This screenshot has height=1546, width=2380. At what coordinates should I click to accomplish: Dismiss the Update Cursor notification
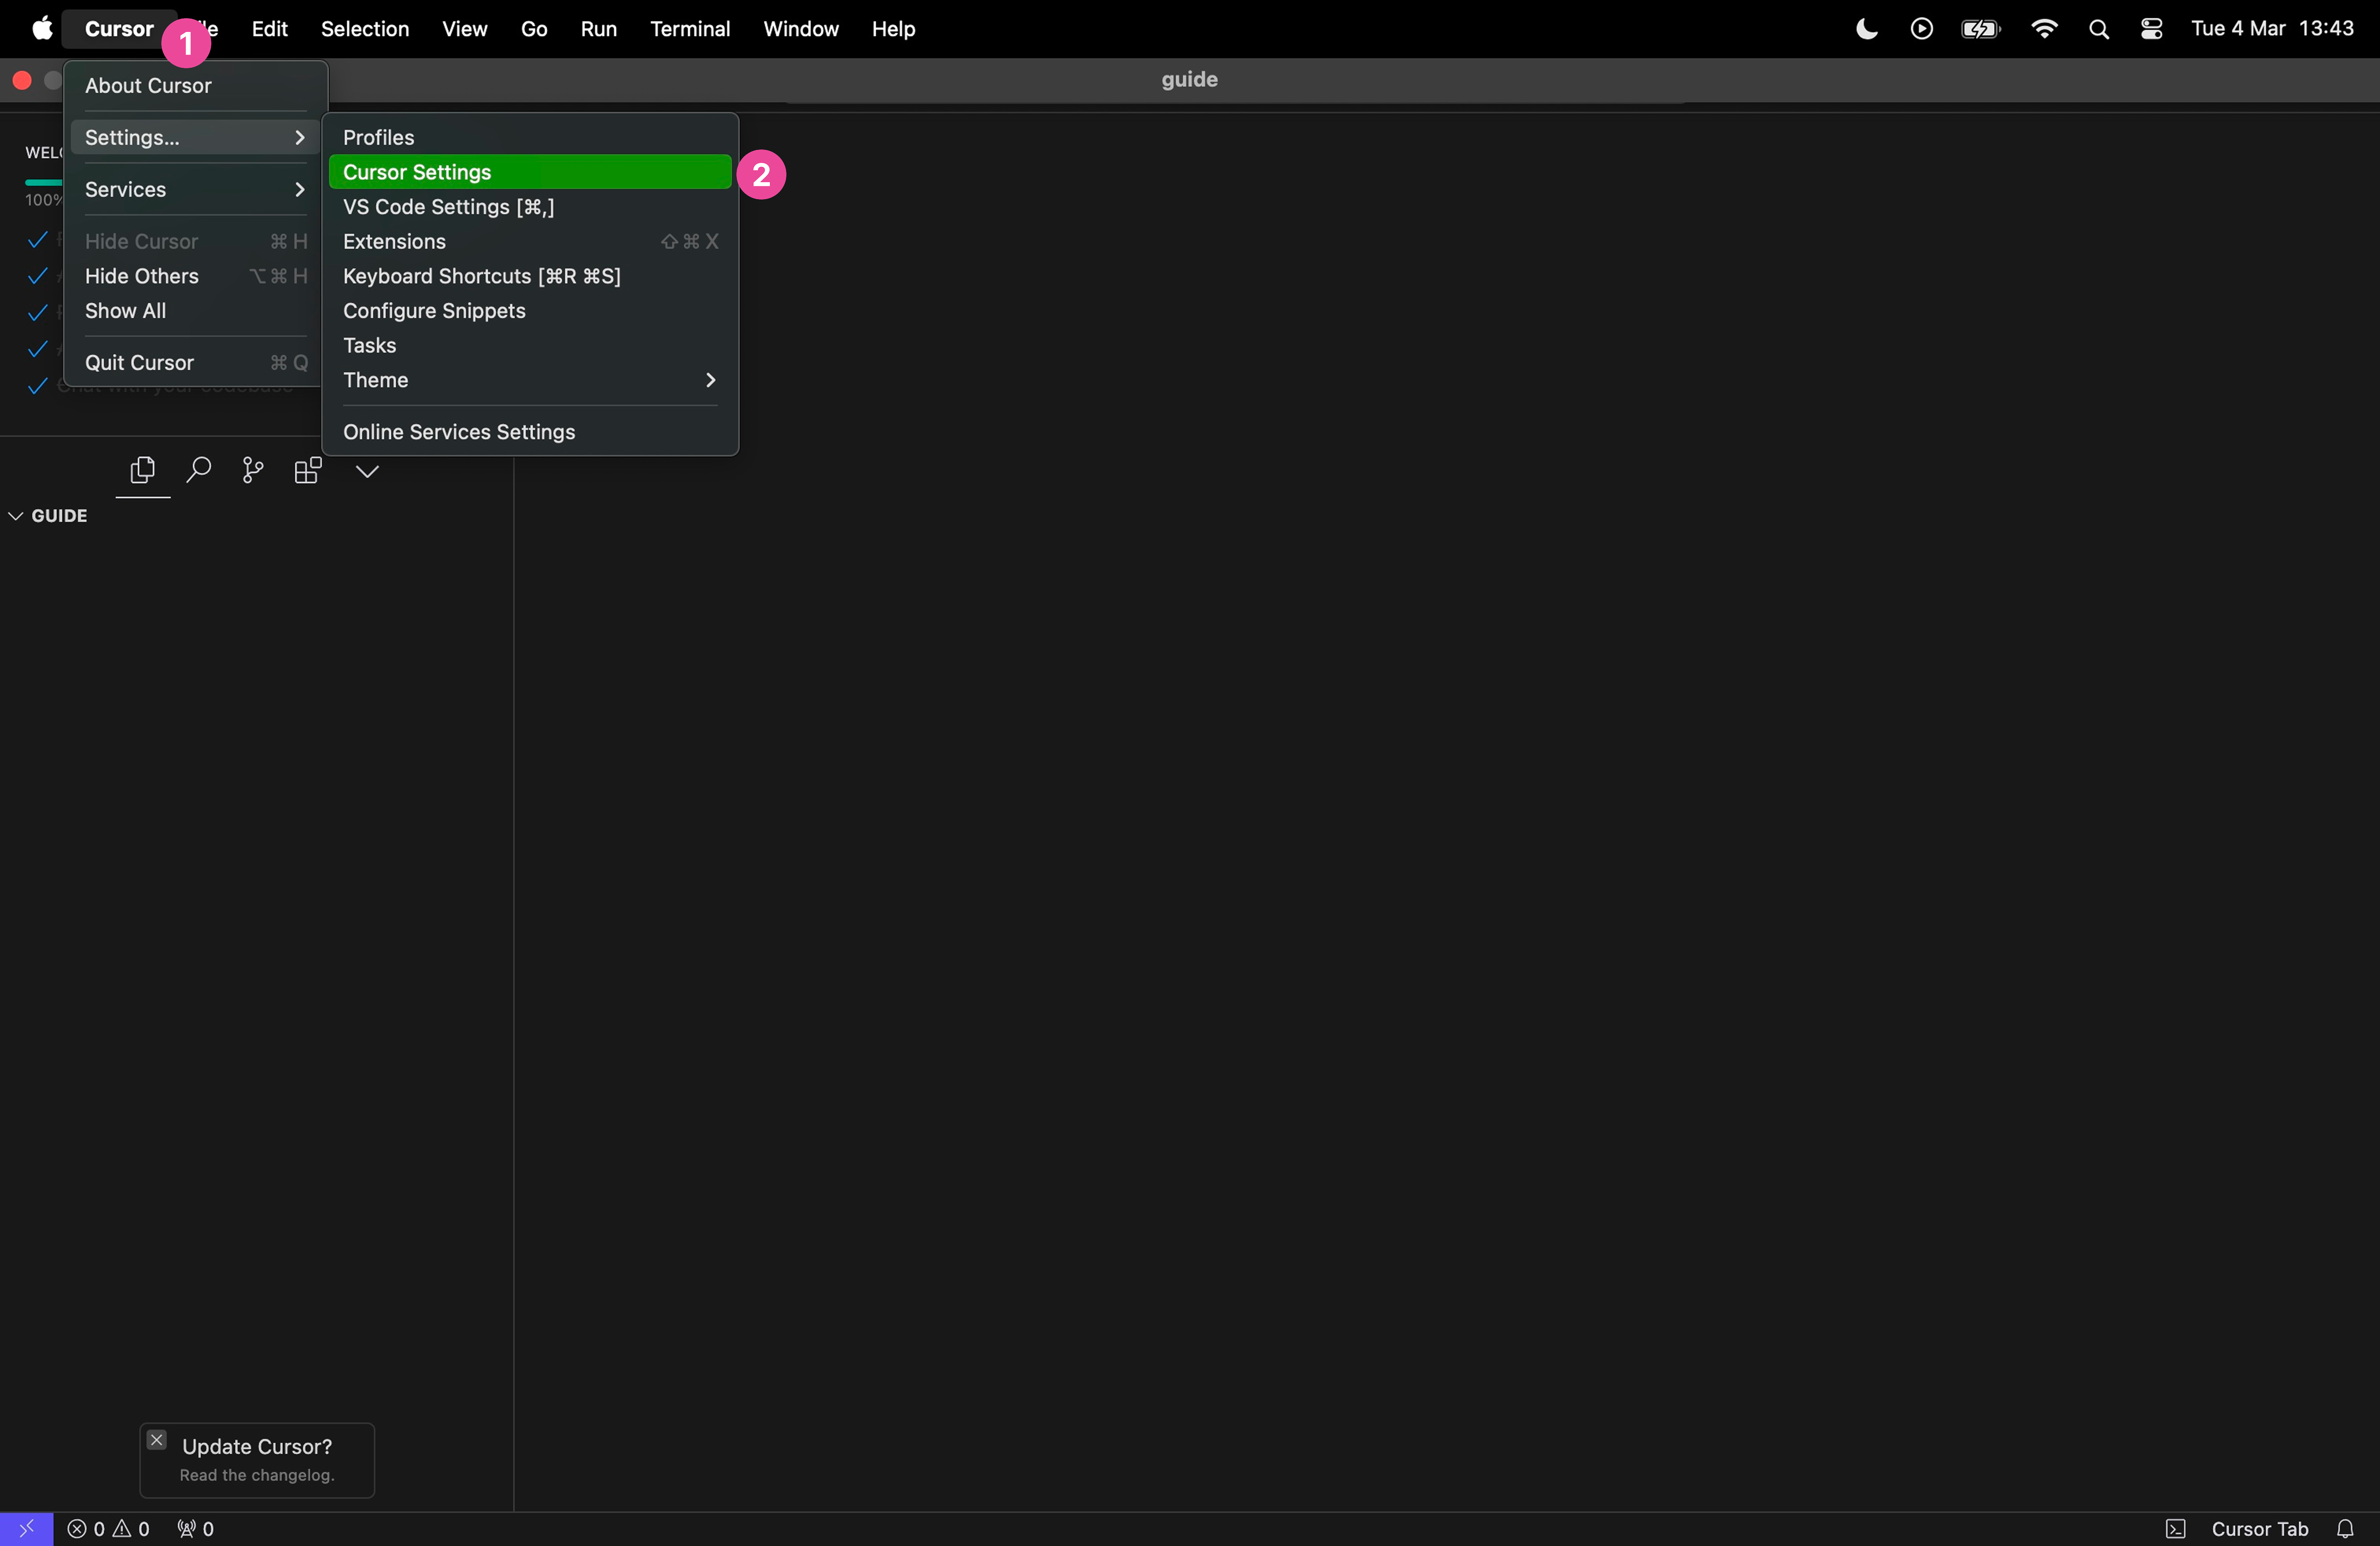click(157, 1440)
